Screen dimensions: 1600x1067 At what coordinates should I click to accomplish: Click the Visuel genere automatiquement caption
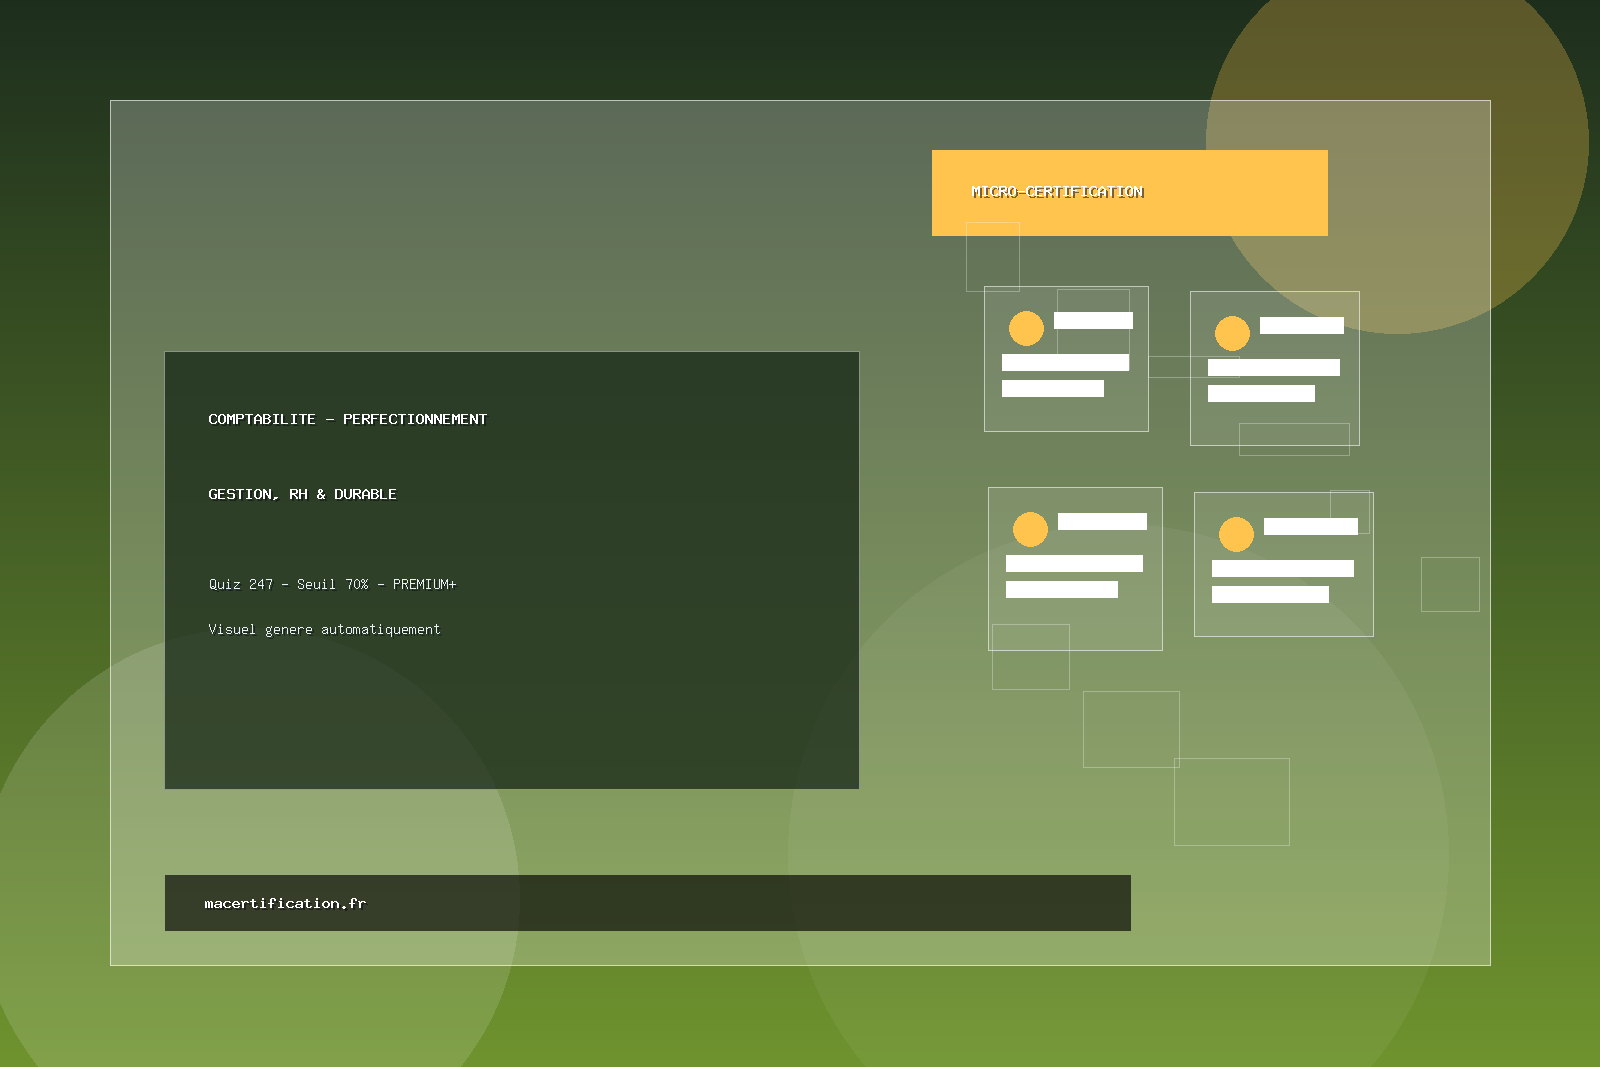click(x=324, y=629)
